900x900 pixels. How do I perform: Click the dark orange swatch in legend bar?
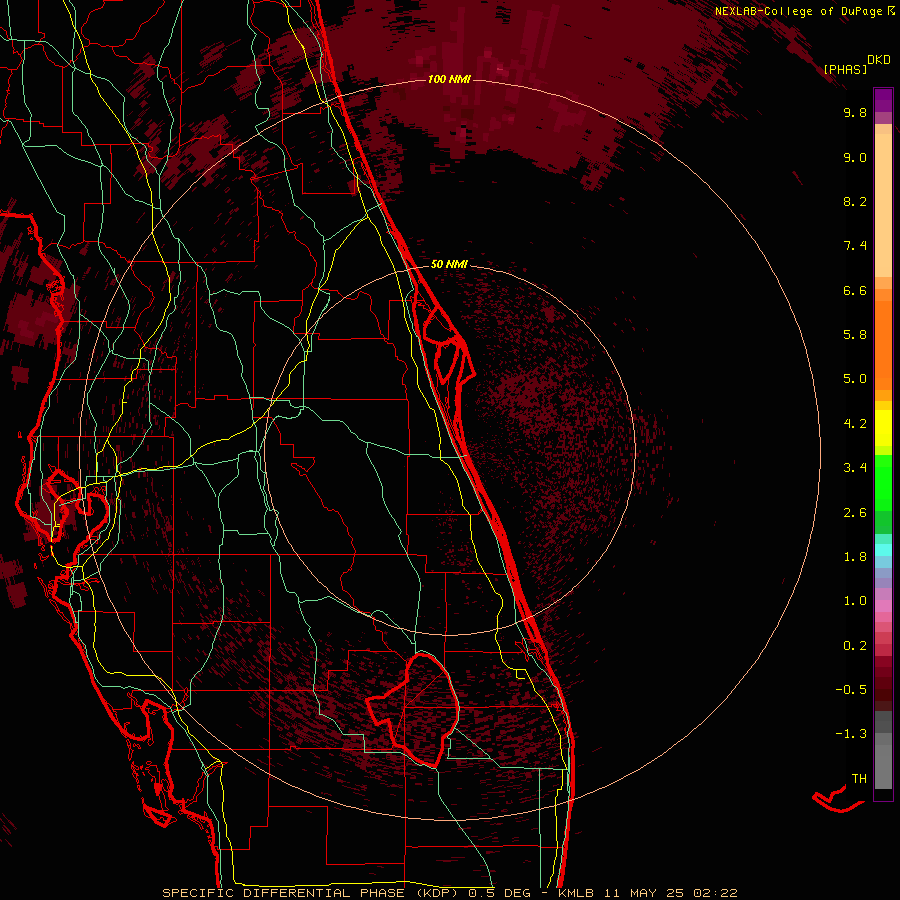[883, 346]
